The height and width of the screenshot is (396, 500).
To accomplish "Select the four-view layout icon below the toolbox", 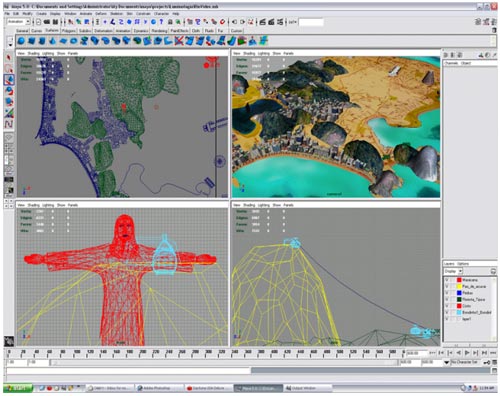I will [x=9, y=148].
